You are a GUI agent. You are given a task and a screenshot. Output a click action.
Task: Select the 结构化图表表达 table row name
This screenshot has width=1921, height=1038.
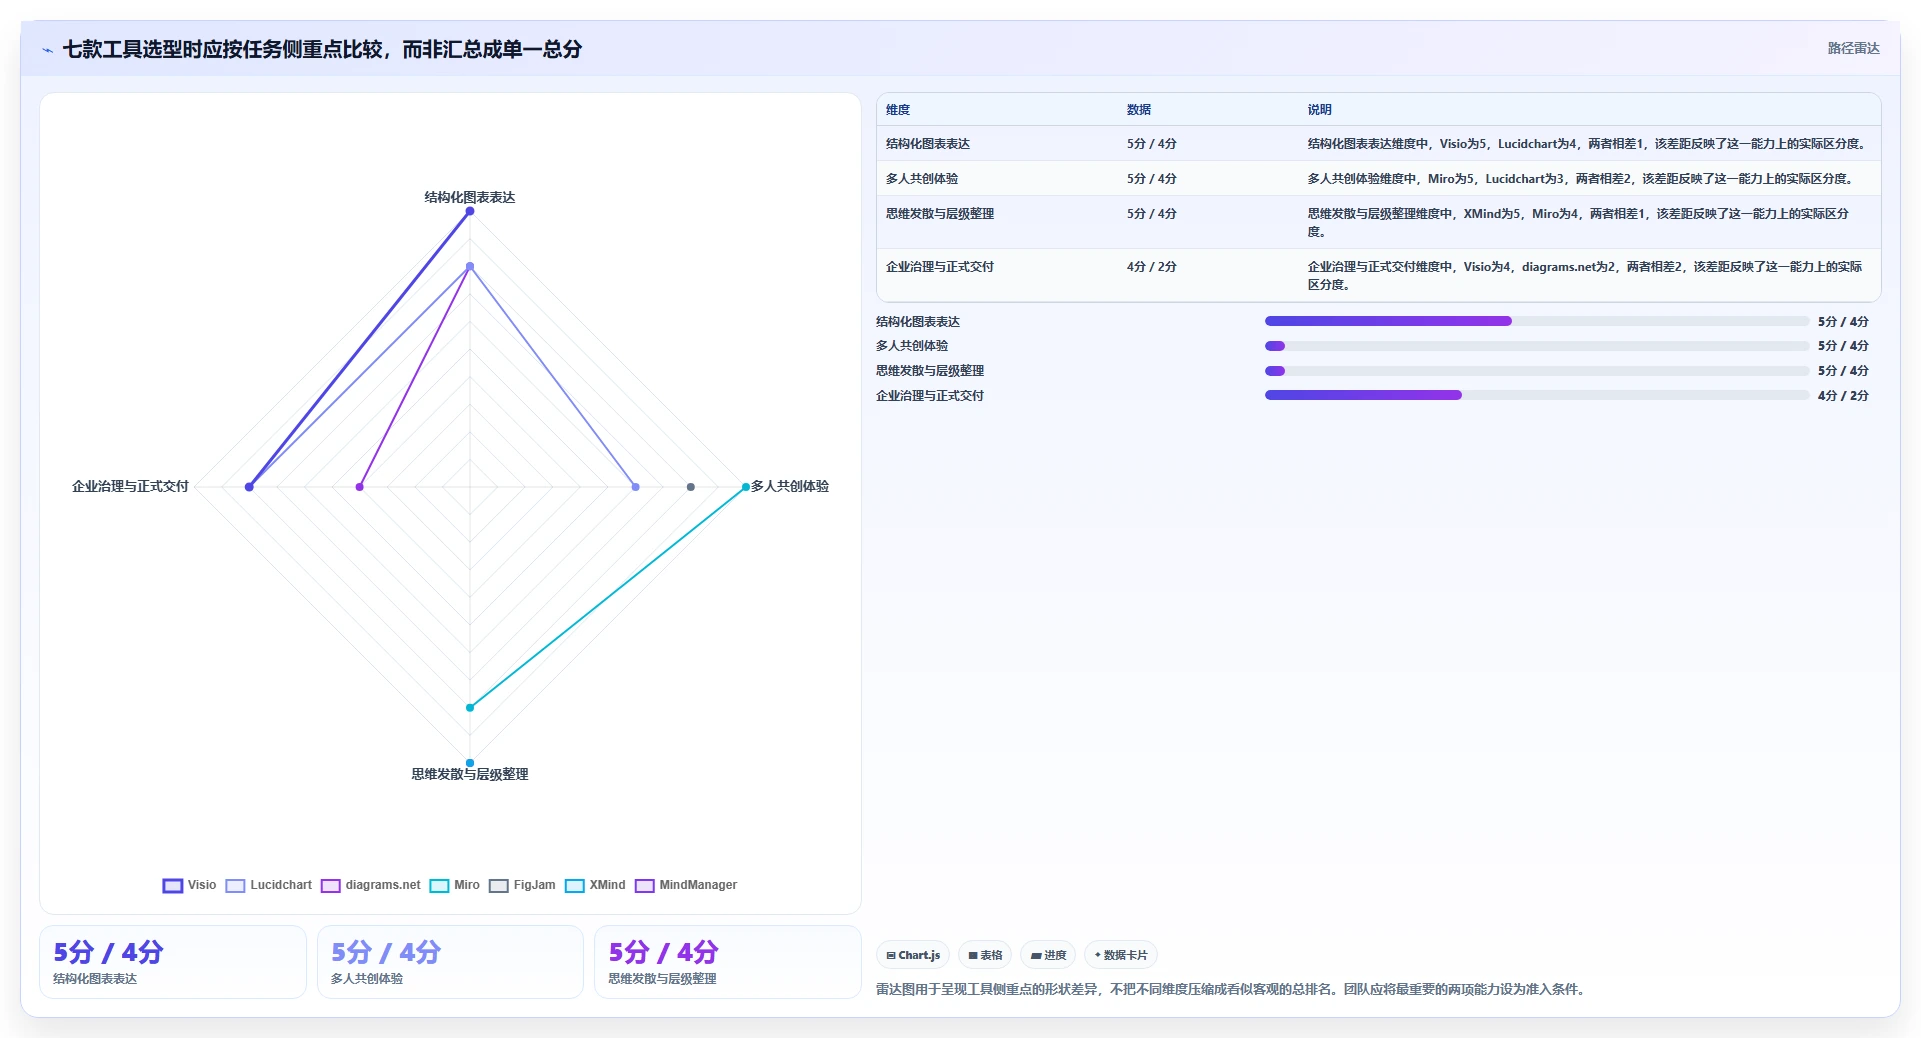point(928,144)
